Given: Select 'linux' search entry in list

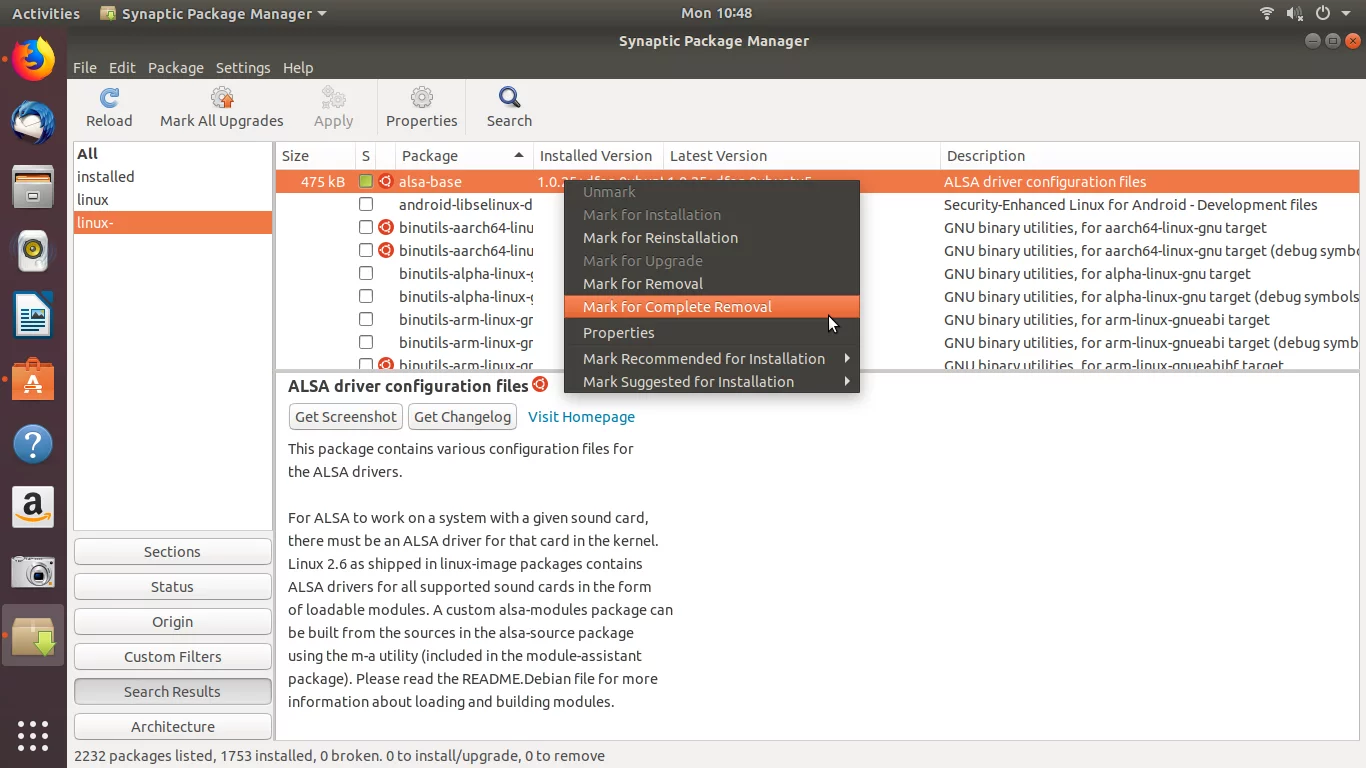Looking at the screenshot, I should [172, 200].
